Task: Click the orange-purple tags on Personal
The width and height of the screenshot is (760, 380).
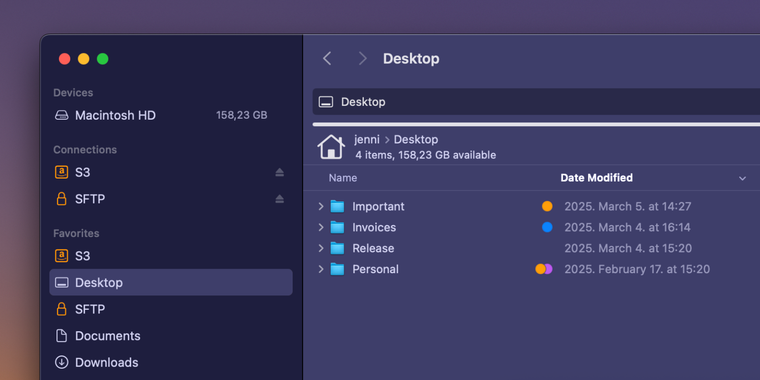Action: tap(544, 269)
